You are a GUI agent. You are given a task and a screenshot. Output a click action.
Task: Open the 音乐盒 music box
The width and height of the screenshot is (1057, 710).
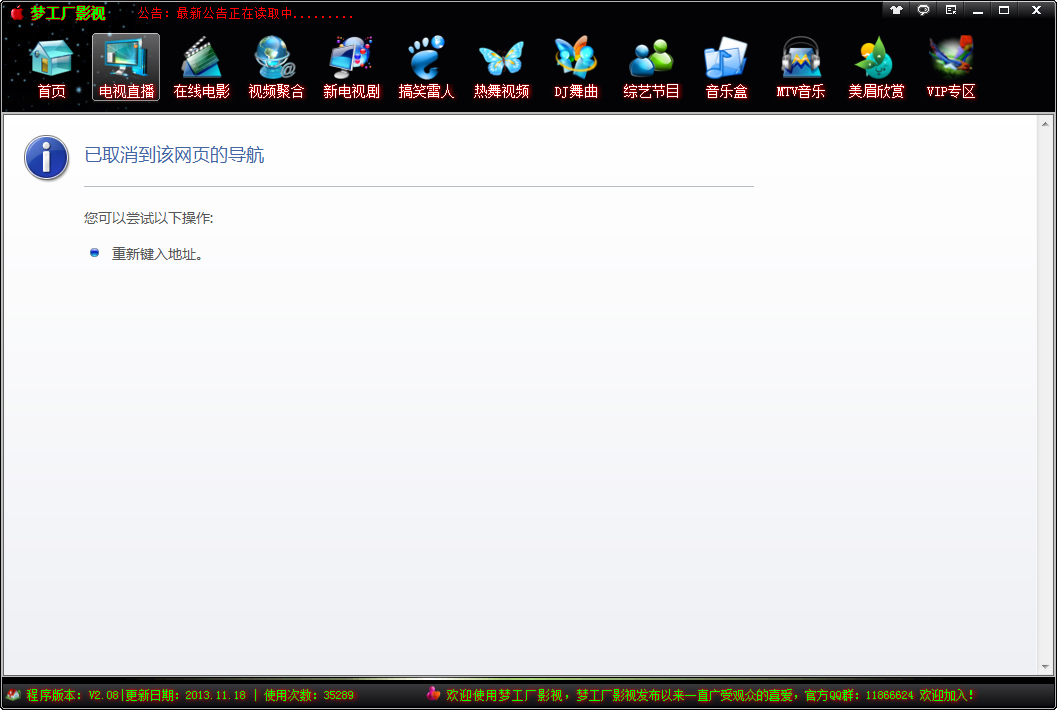pyautogui.click(x=726, y=67)
